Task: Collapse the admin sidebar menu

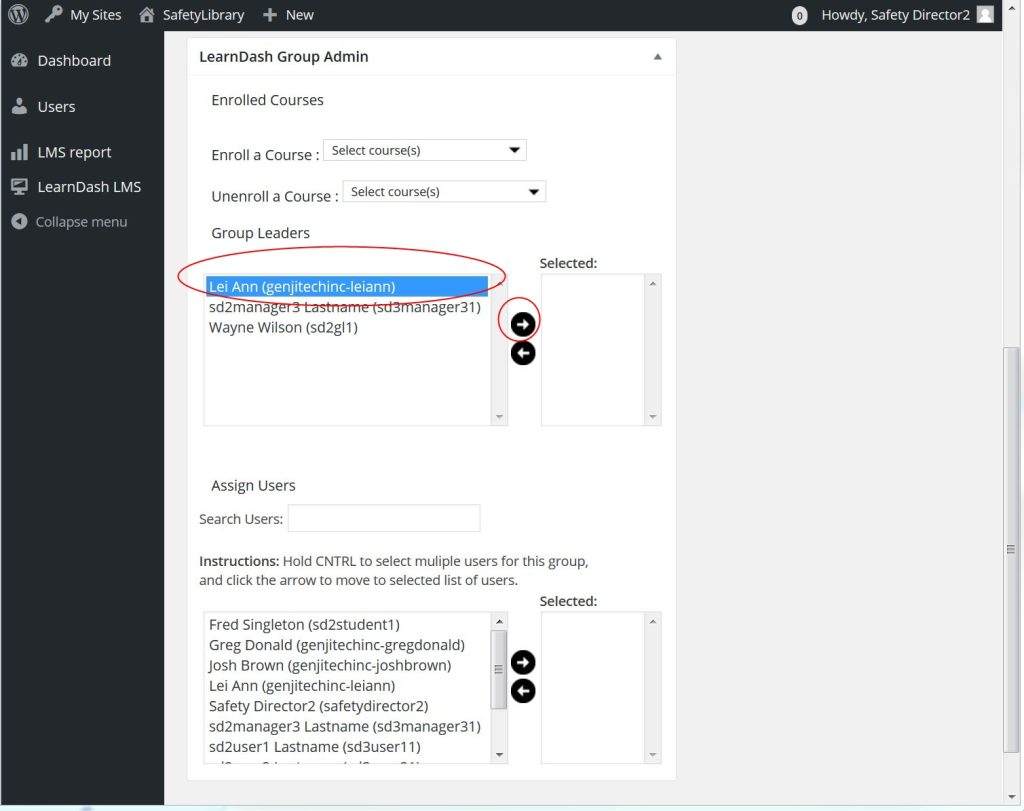Action: pos(80,222)
